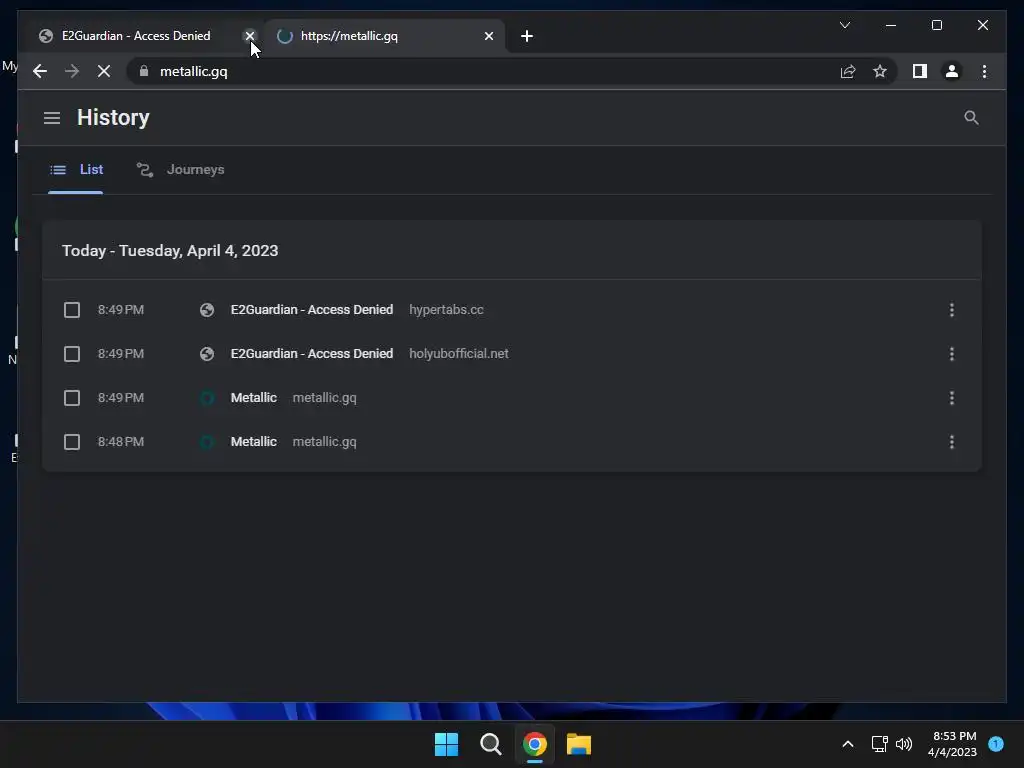Open the Chrome profile avatar

[952, 71]
